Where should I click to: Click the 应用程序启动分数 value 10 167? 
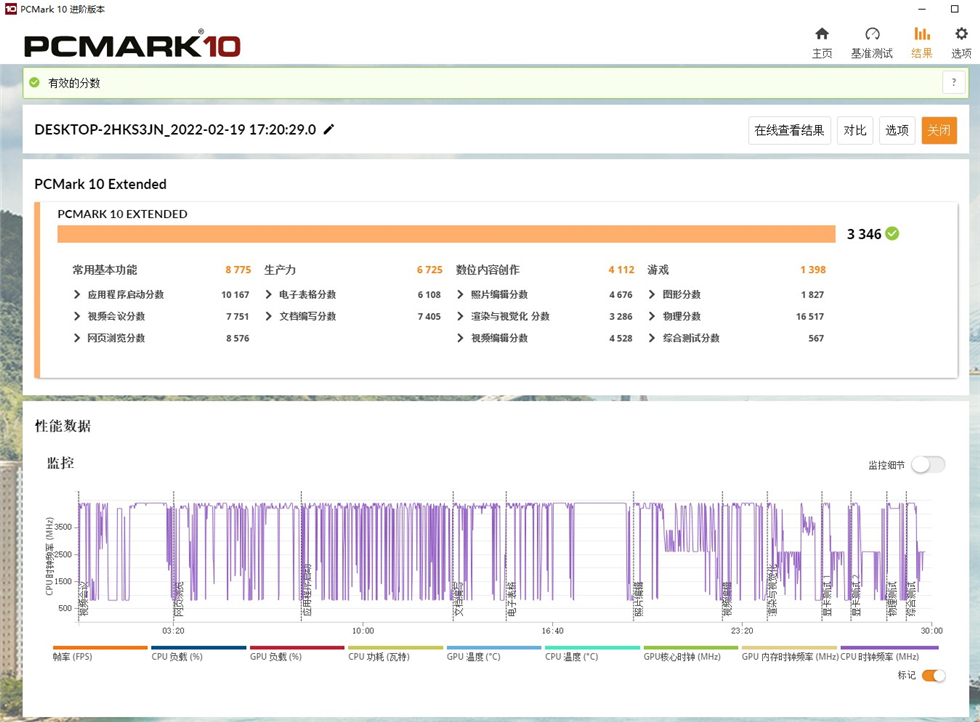[x=235, y=294]
